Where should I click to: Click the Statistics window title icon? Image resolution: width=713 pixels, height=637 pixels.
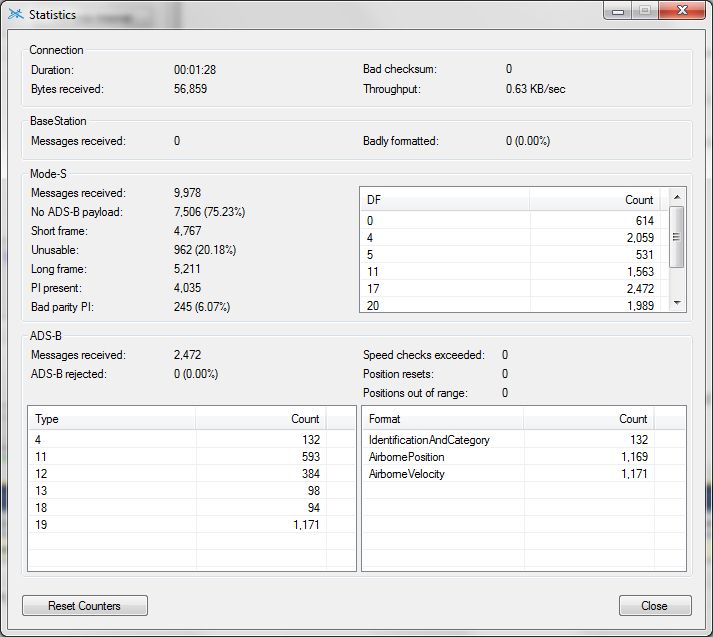tap(15, 15)
